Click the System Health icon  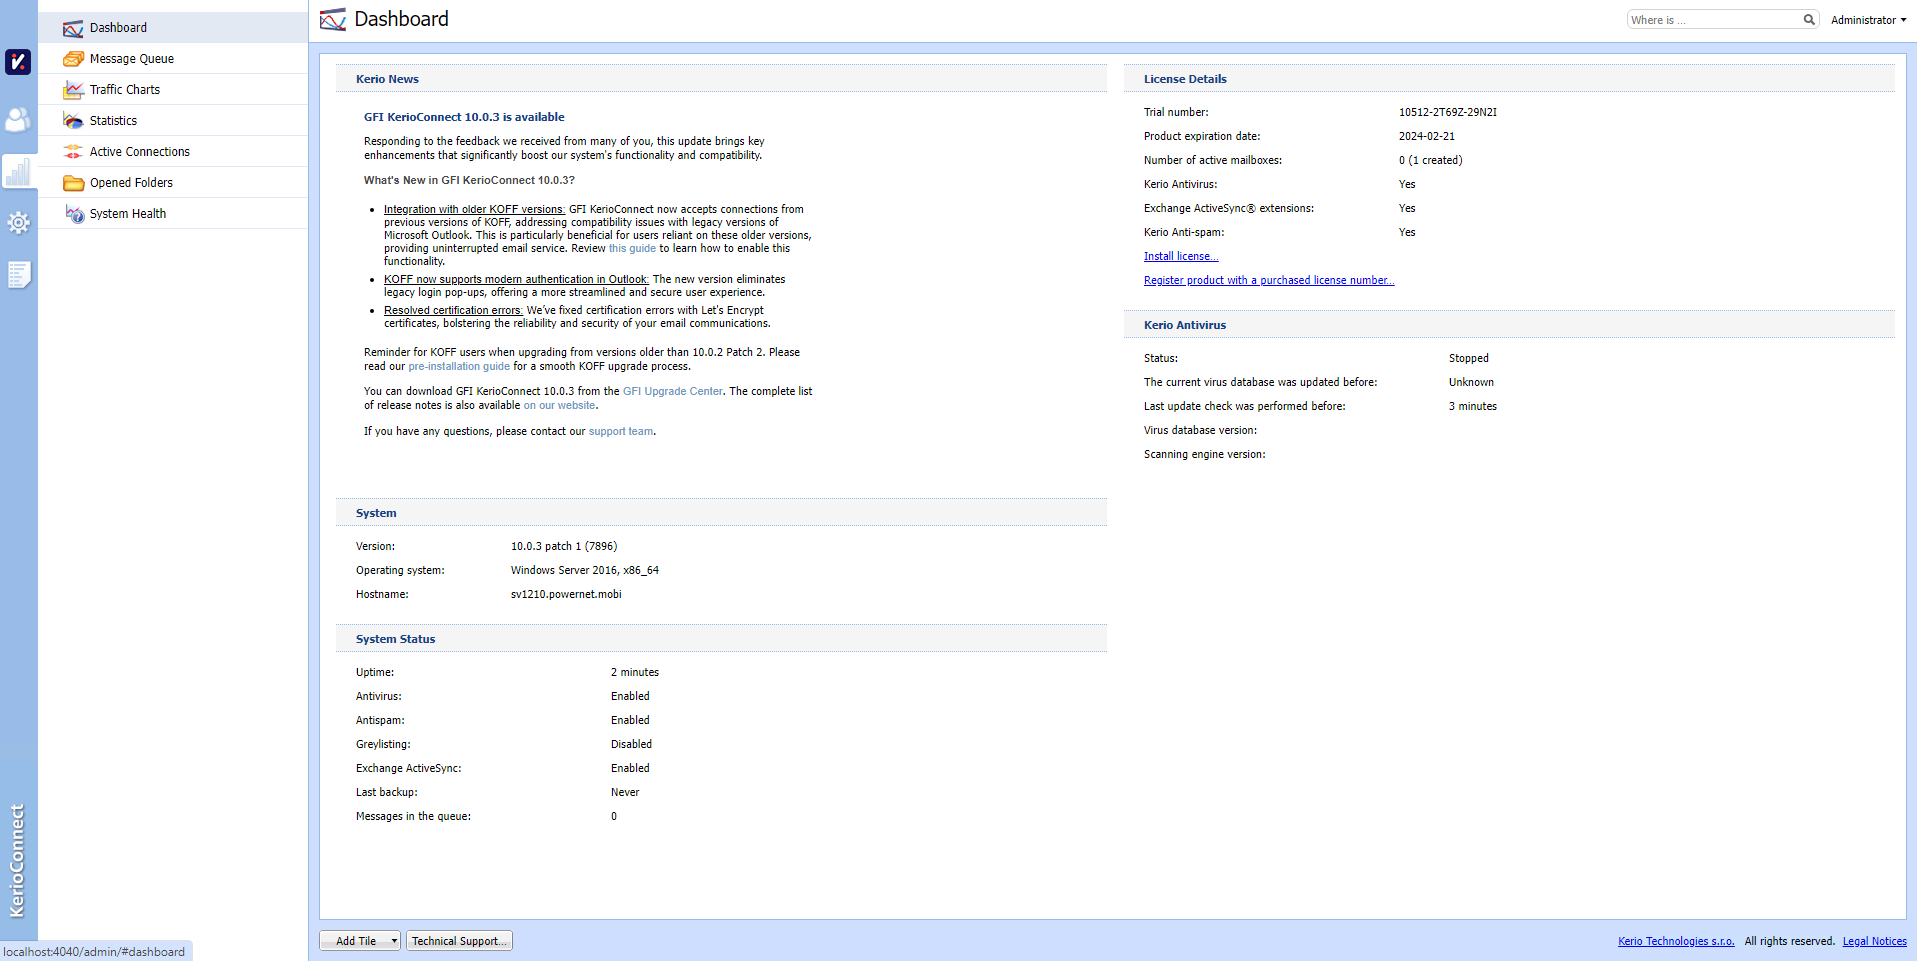[73, 214]
